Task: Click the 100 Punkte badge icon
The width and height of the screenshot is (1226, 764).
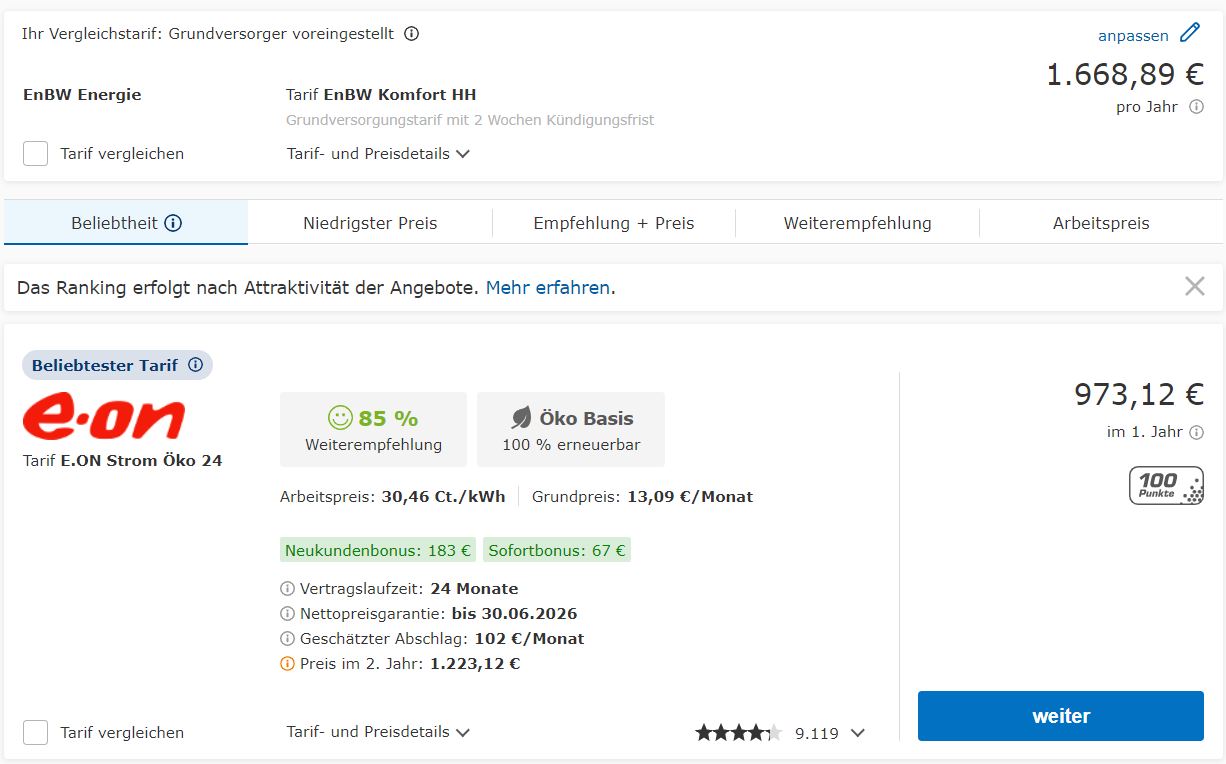Action: coord(1166,485)
